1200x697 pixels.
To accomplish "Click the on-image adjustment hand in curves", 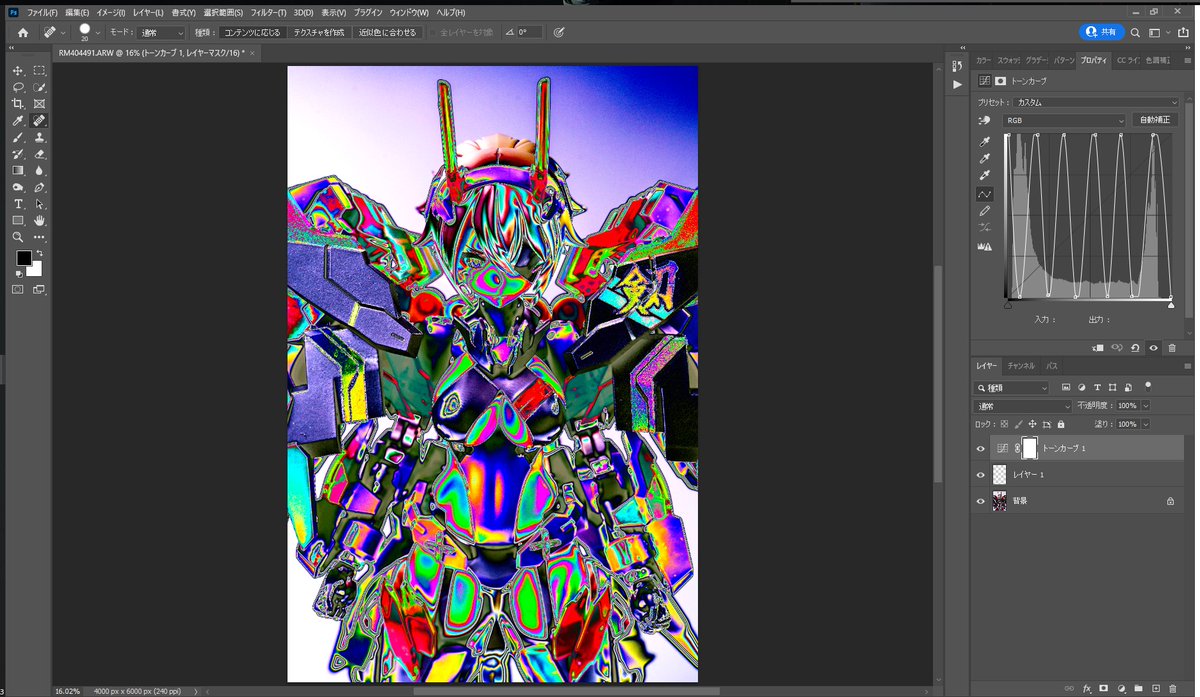I will click(986, 120).
